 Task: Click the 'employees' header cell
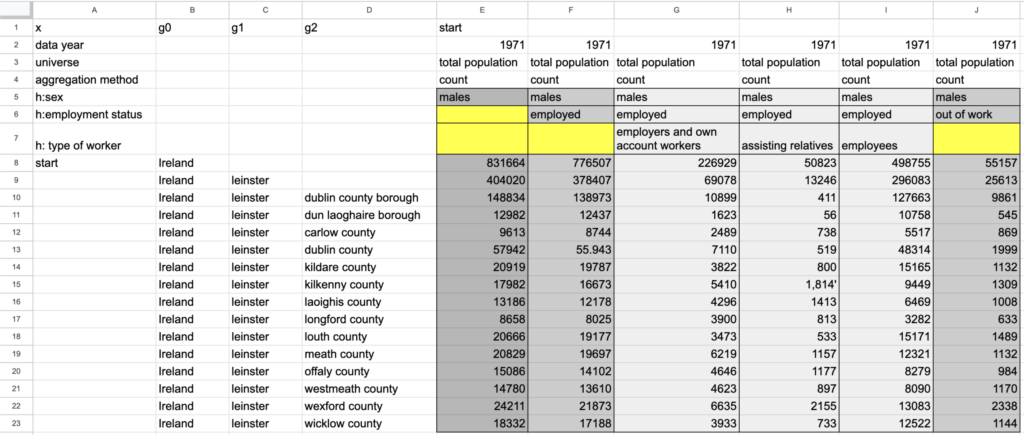pyautogui.click(x=886, y=139)
